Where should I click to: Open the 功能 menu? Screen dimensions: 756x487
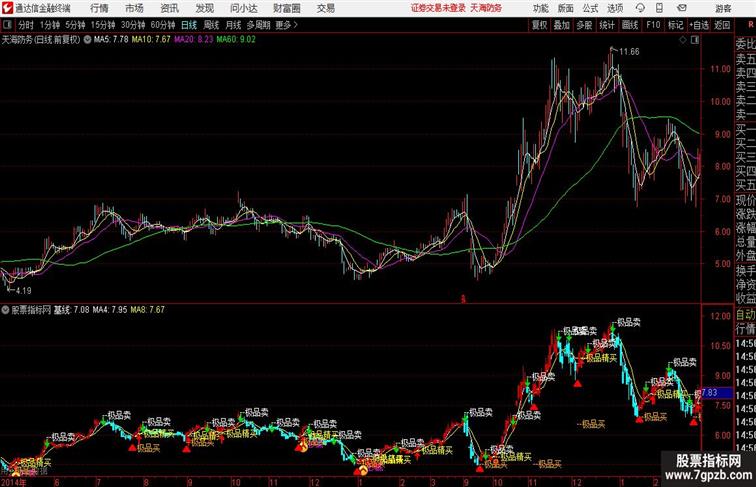pos(541,8)
